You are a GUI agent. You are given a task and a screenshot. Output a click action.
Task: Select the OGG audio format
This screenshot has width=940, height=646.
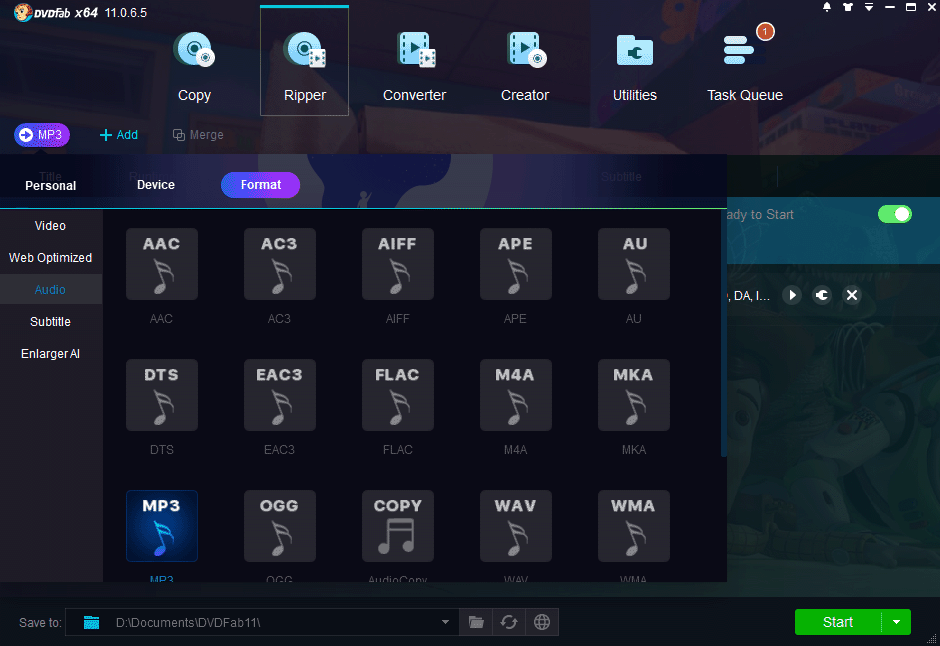tap(279, 526)
